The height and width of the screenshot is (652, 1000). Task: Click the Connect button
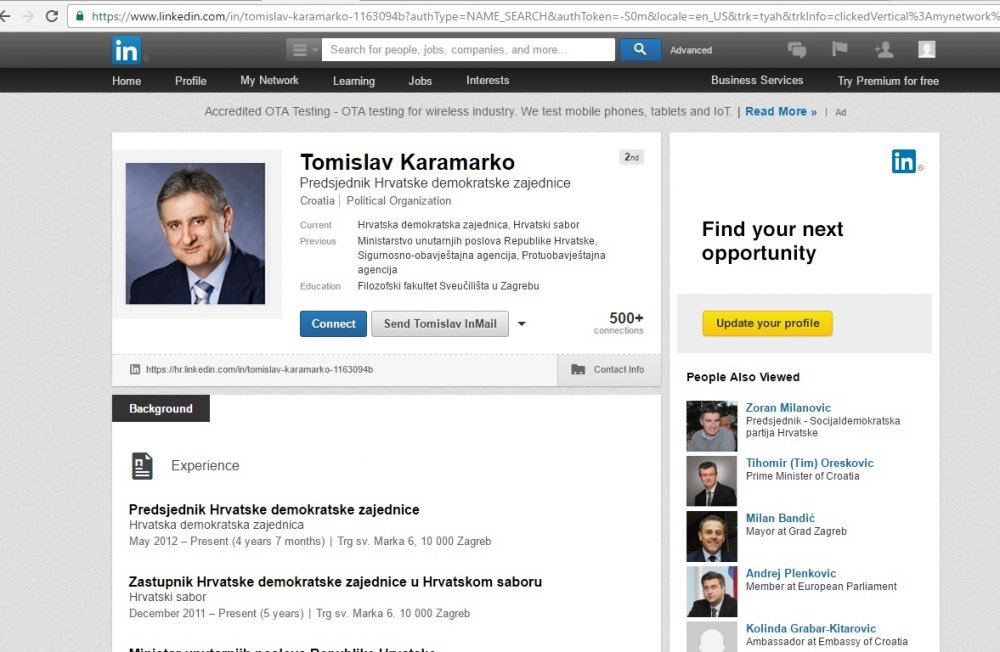point(334,323)
